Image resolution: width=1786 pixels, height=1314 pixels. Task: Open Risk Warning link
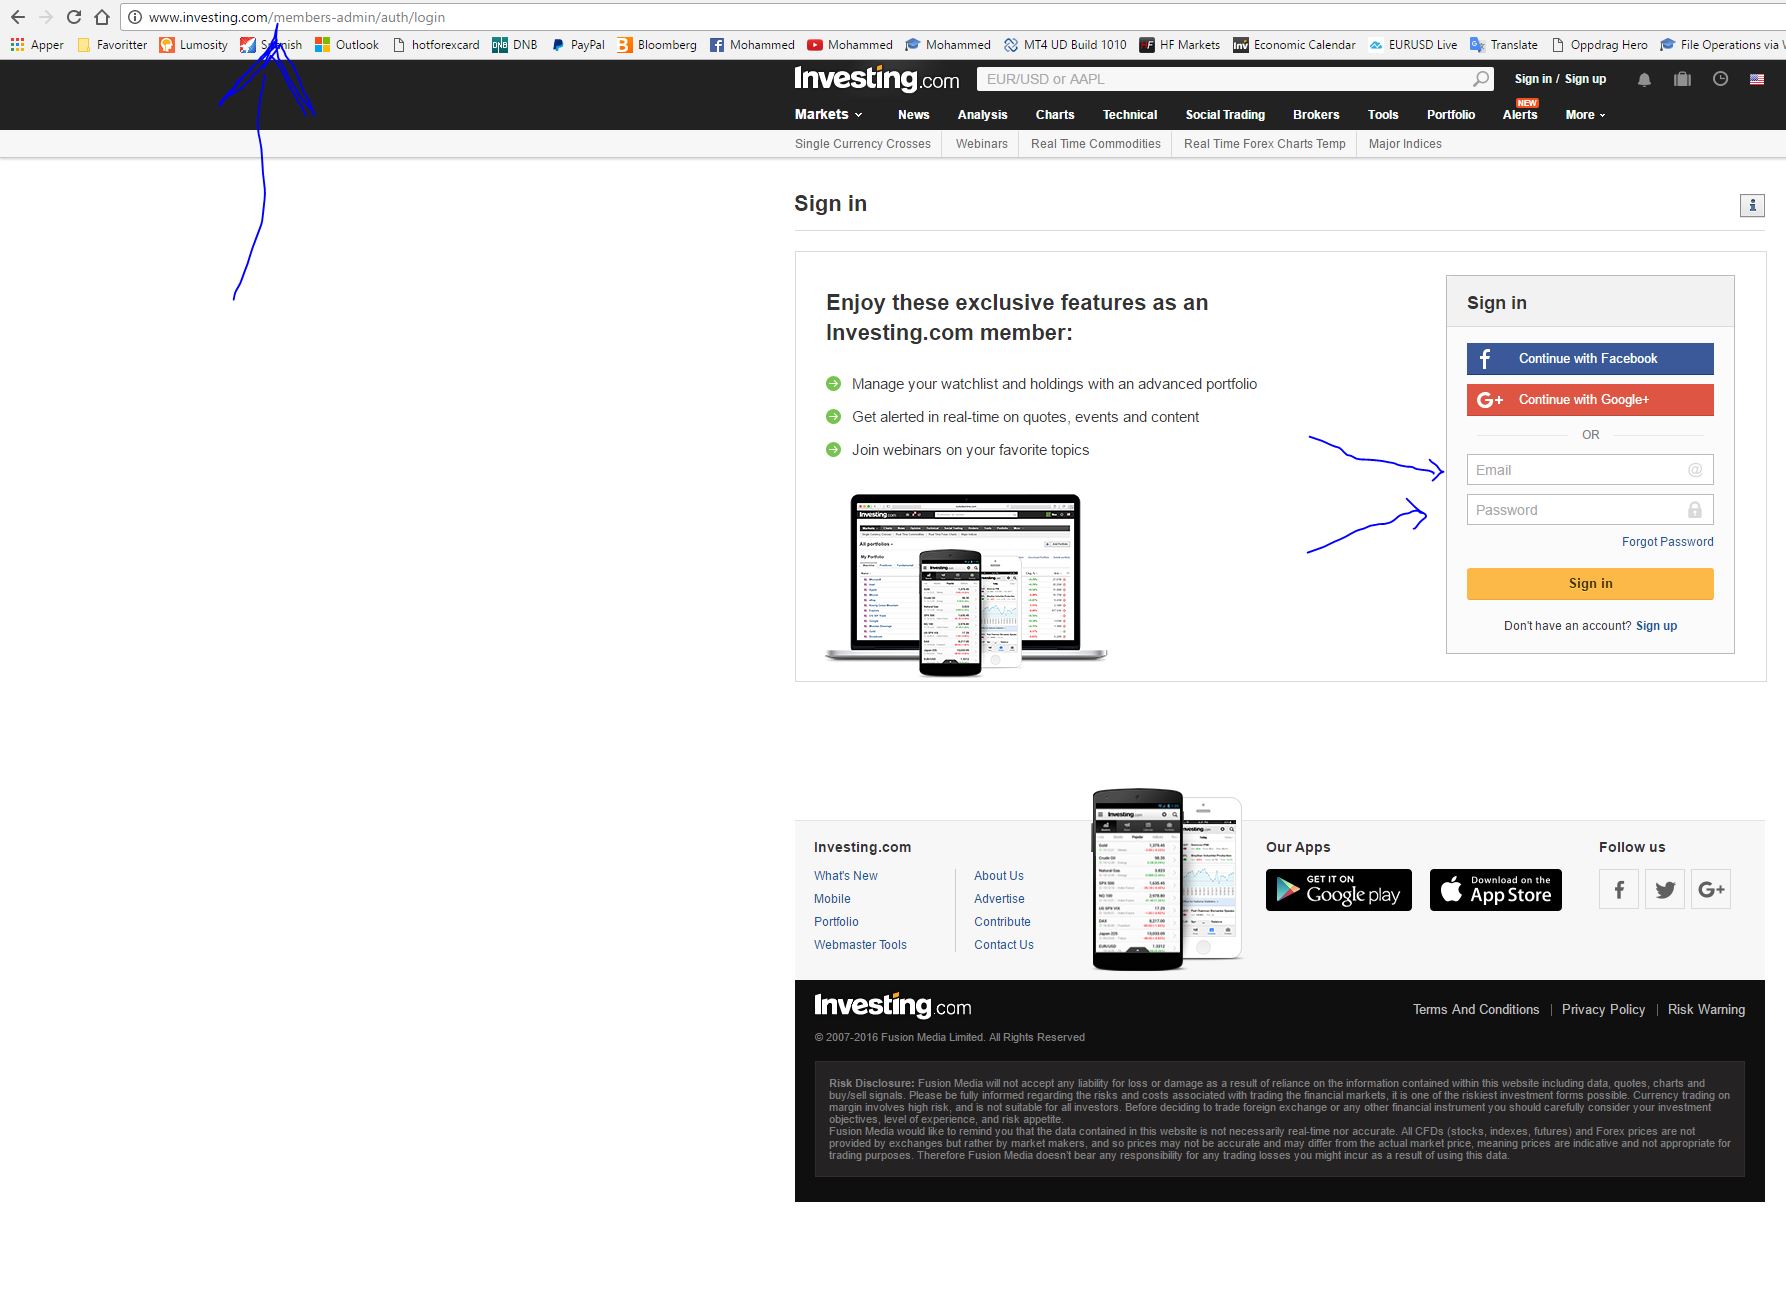click(x=1706, y=1010)
